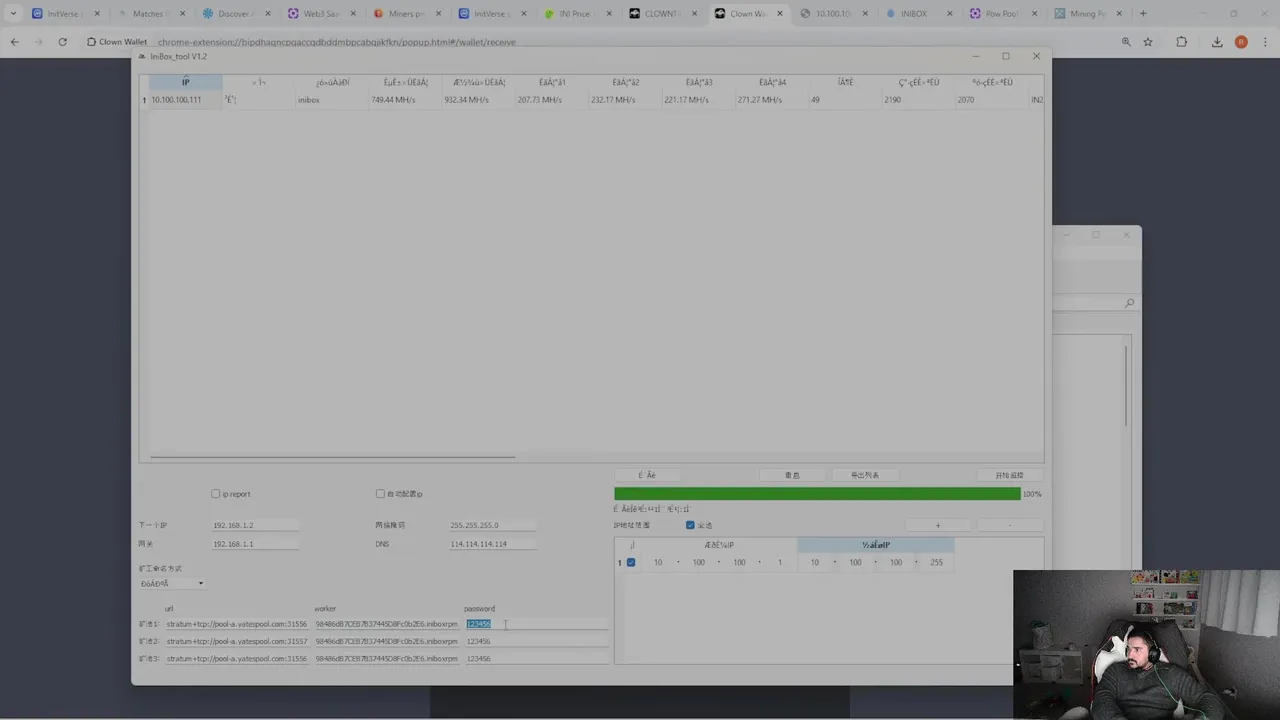Screen dimensions: 1280x720
Task: Click the 192.168.1.1 gateway field
Action: 255,544
